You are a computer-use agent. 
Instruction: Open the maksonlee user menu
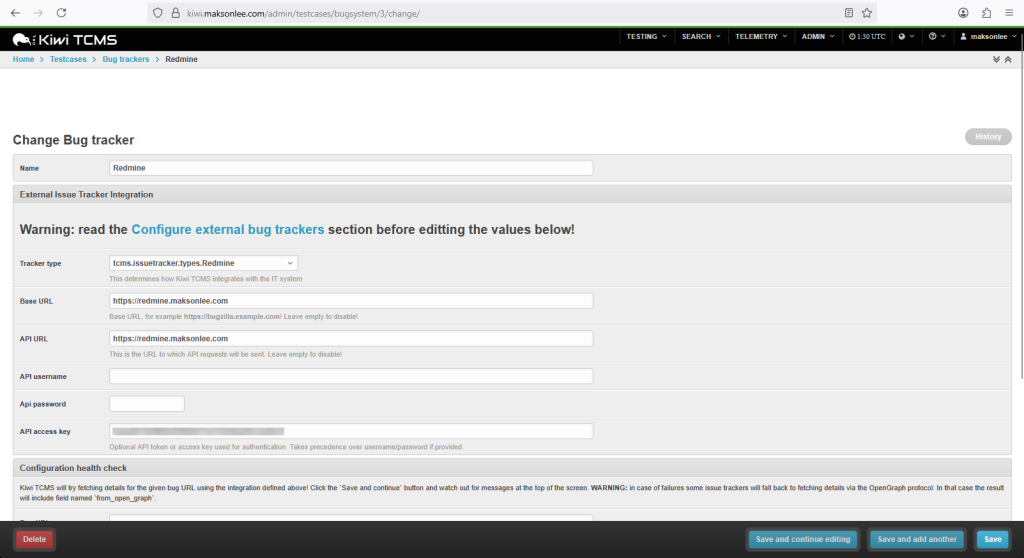click(x=987, y=37)
